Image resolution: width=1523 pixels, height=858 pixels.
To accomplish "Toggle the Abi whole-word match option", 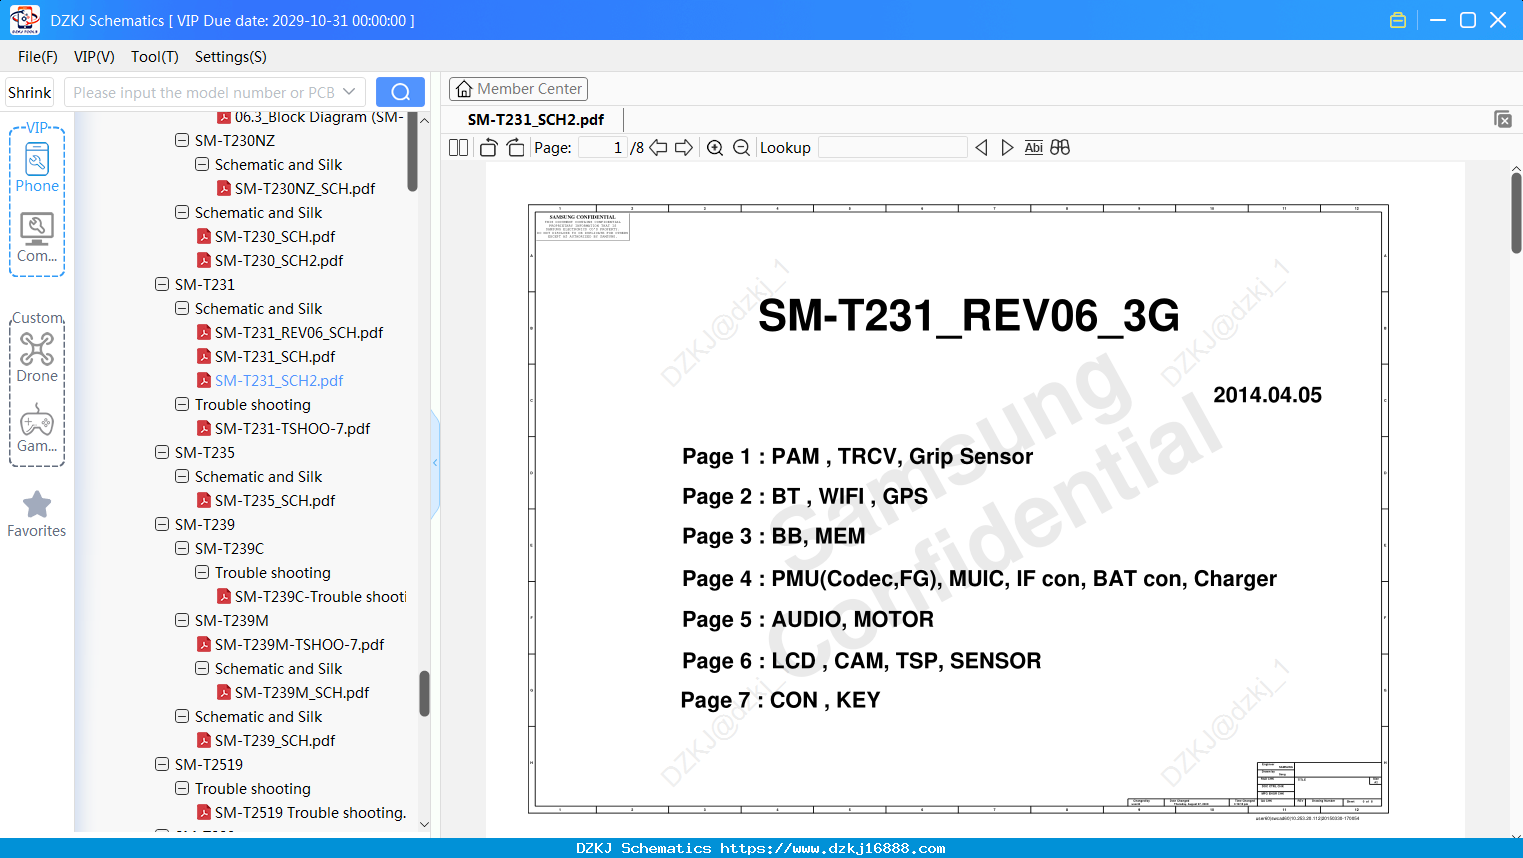I will coord(1034,147).
